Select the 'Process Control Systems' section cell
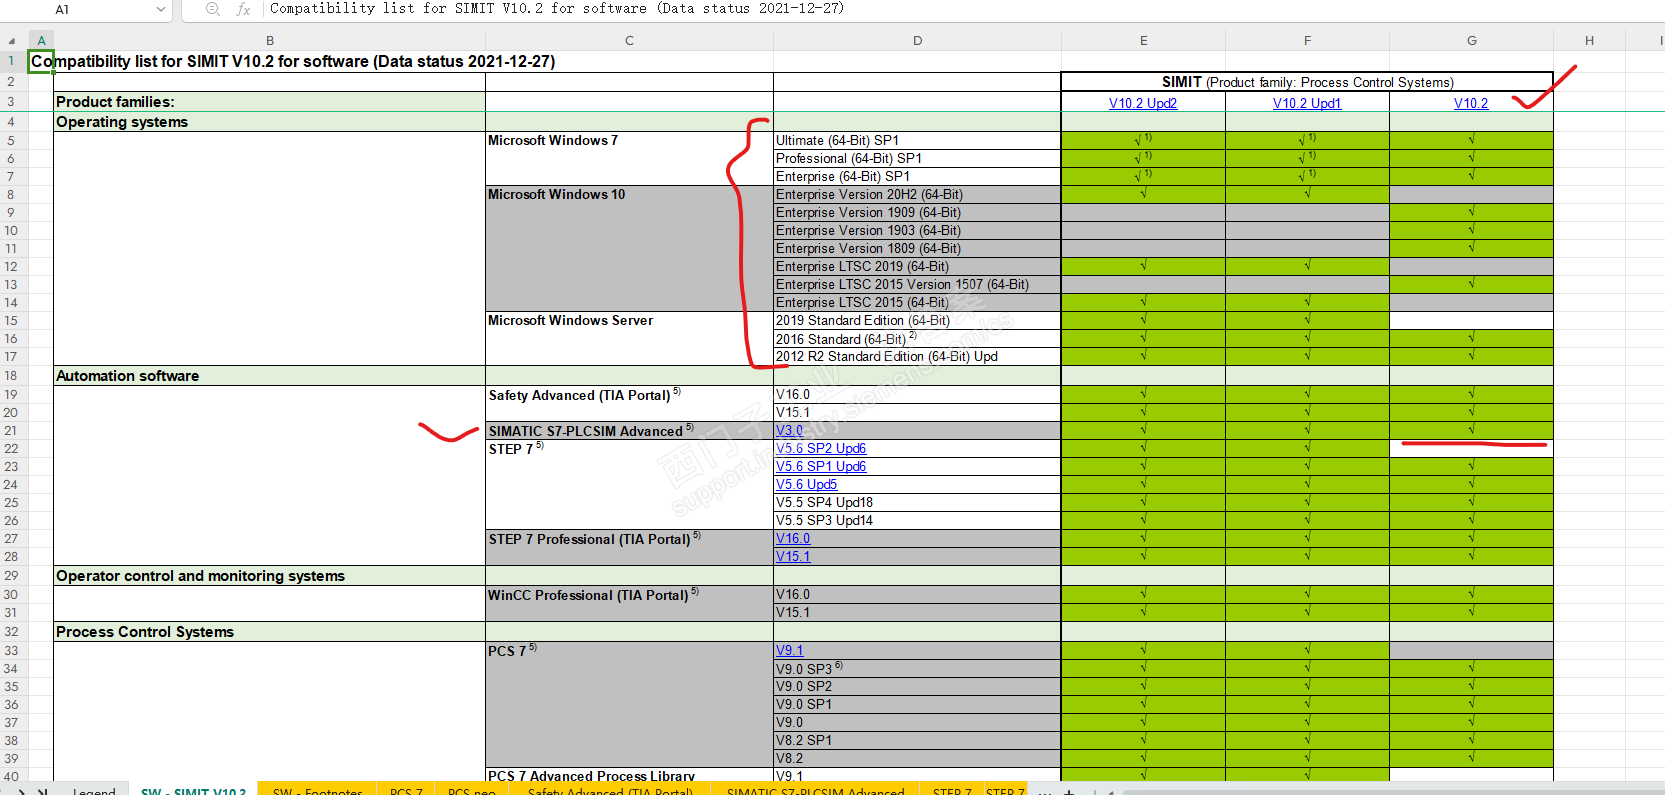Image resolution: width=1665 pixels, height=795 pixels. click(x=270, y=632)
